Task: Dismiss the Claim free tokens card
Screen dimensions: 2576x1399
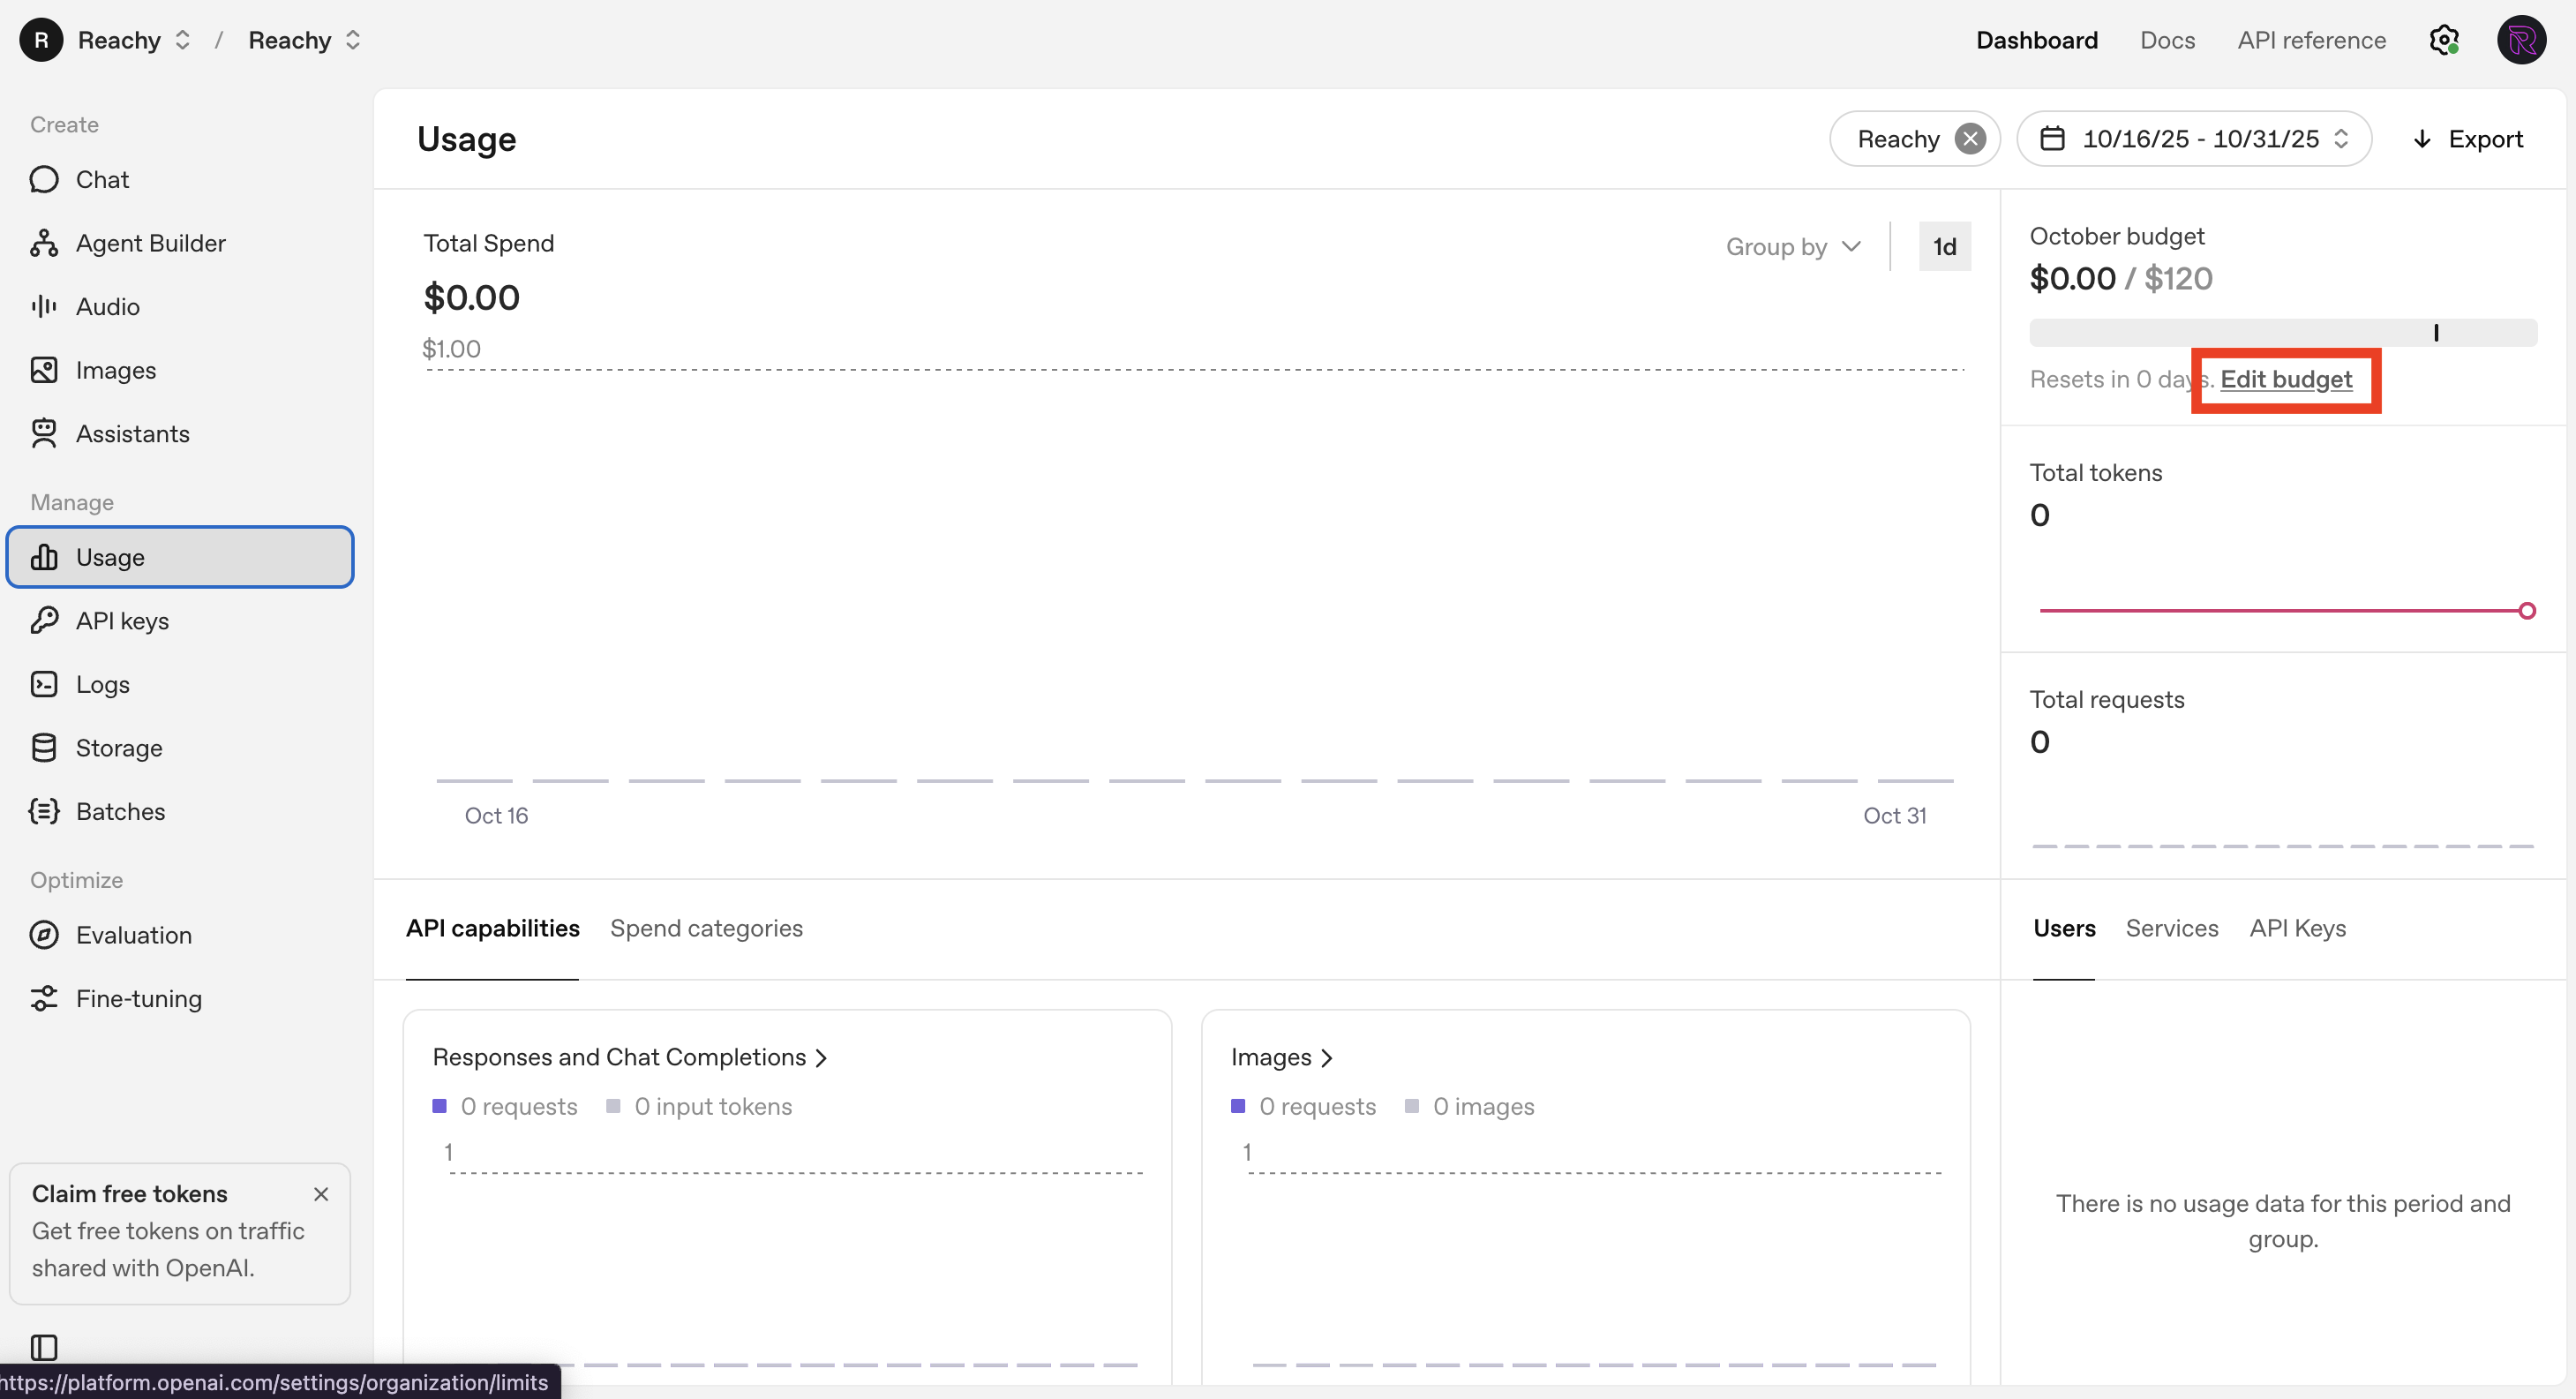Action: 321,1194
